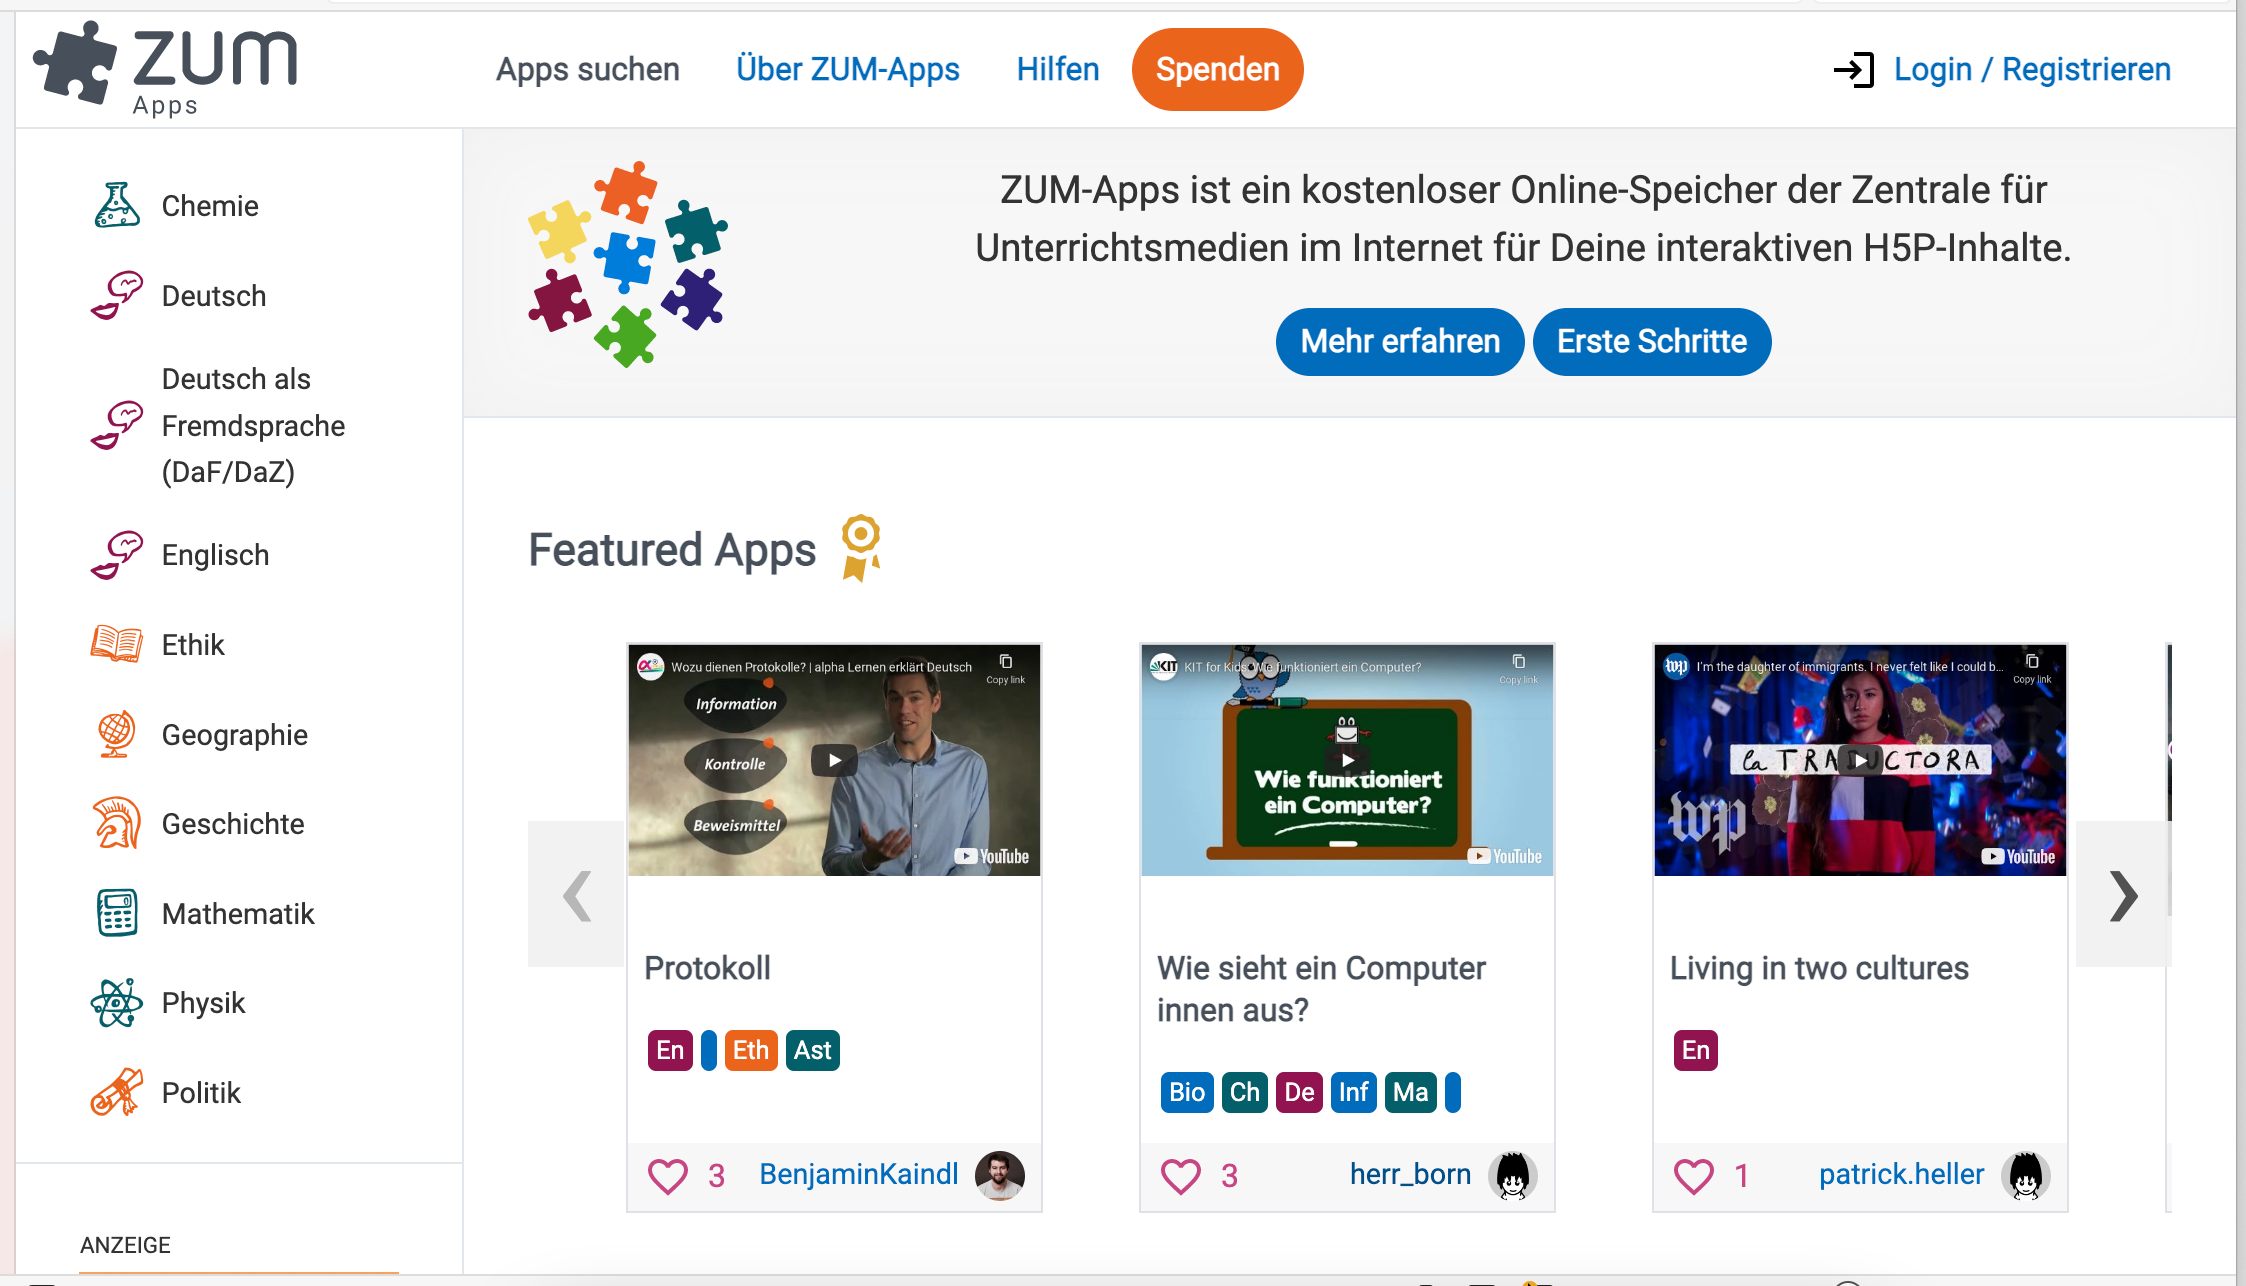
Task: Open the Chemie flask icon category
Action: (x=117, y=205)
